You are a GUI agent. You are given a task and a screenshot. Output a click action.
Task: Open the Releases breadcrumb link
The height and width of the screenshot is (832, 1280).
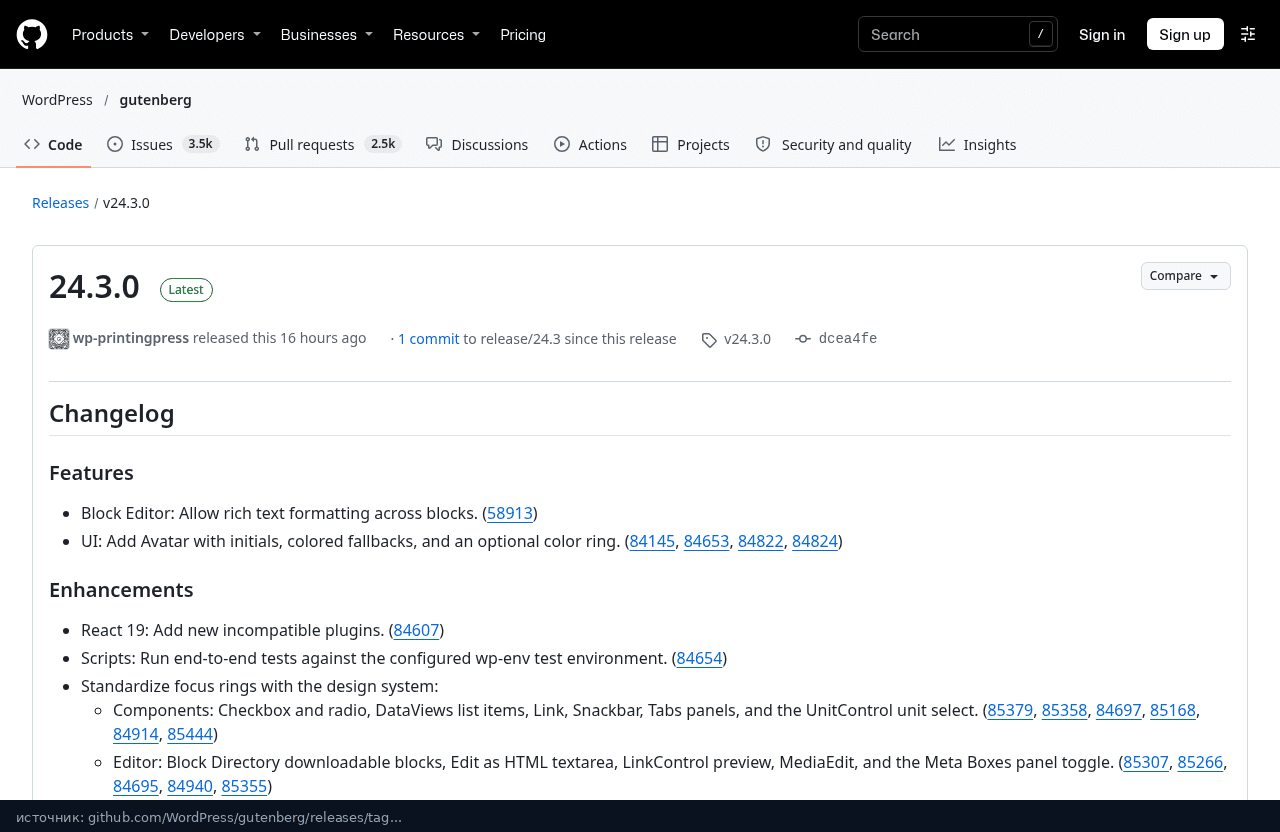[61, 203]
